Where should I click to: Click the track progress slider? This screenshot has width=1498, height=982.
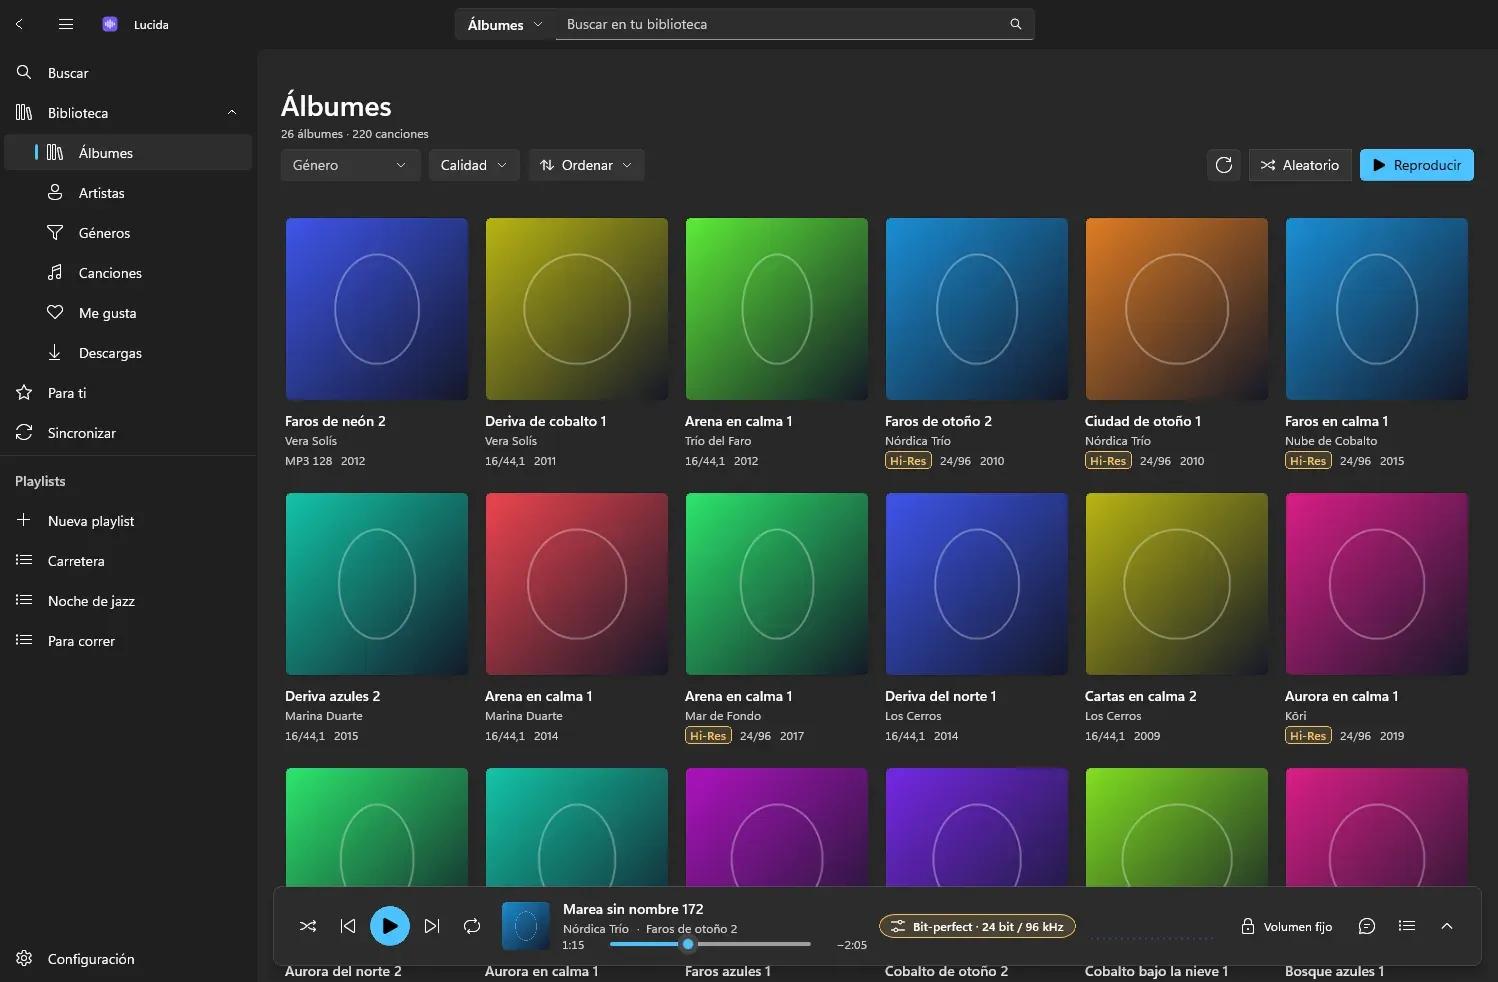click(x=710, y=944)
